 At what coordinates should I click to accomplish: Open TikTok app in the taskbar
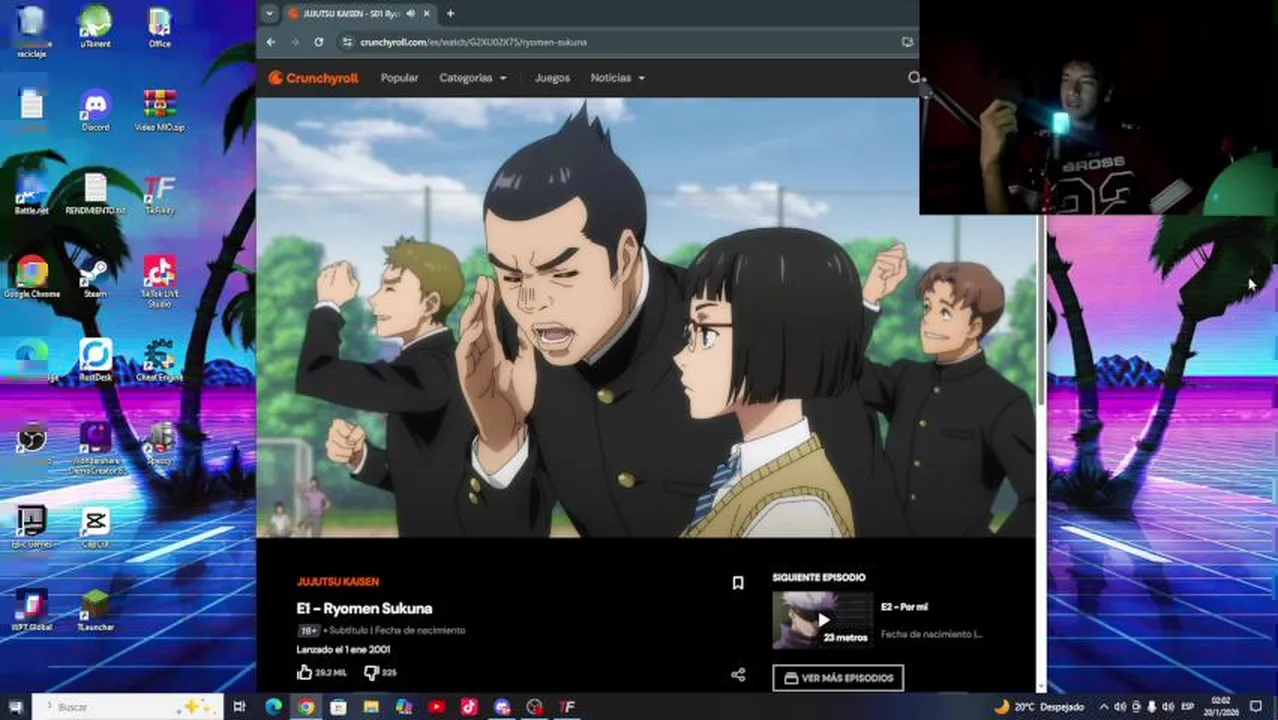point(469,707)
